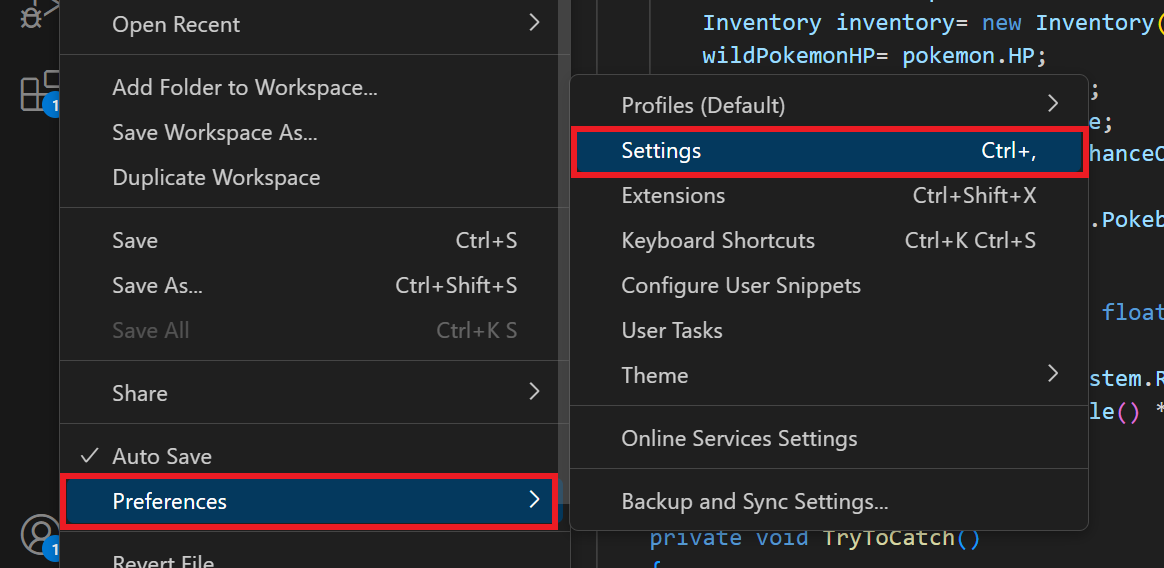Screen dimensions: 1164x568
Task: Open Extensions from the Preferences submenu
Action: coord(828,195)
